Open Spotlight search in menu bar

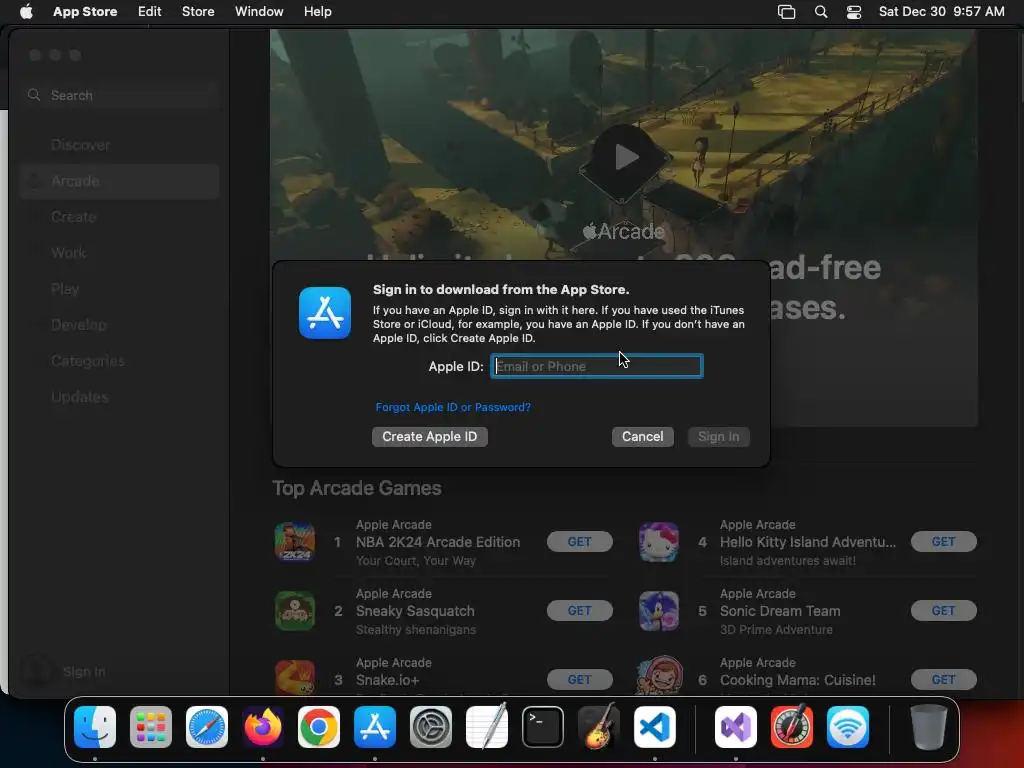click(x=821, y=12)
